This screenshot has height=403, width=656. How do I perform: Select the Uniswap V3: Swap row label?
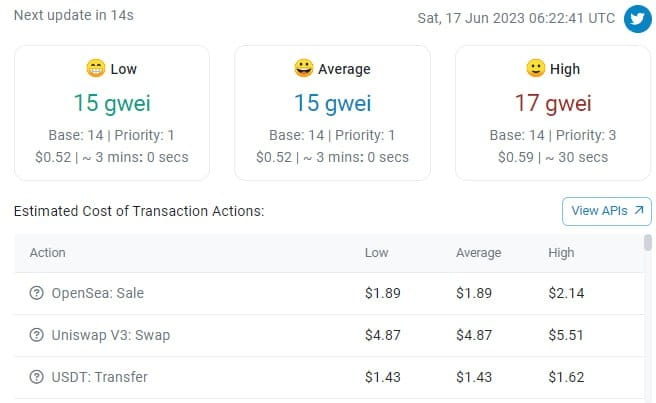point(111,335)
